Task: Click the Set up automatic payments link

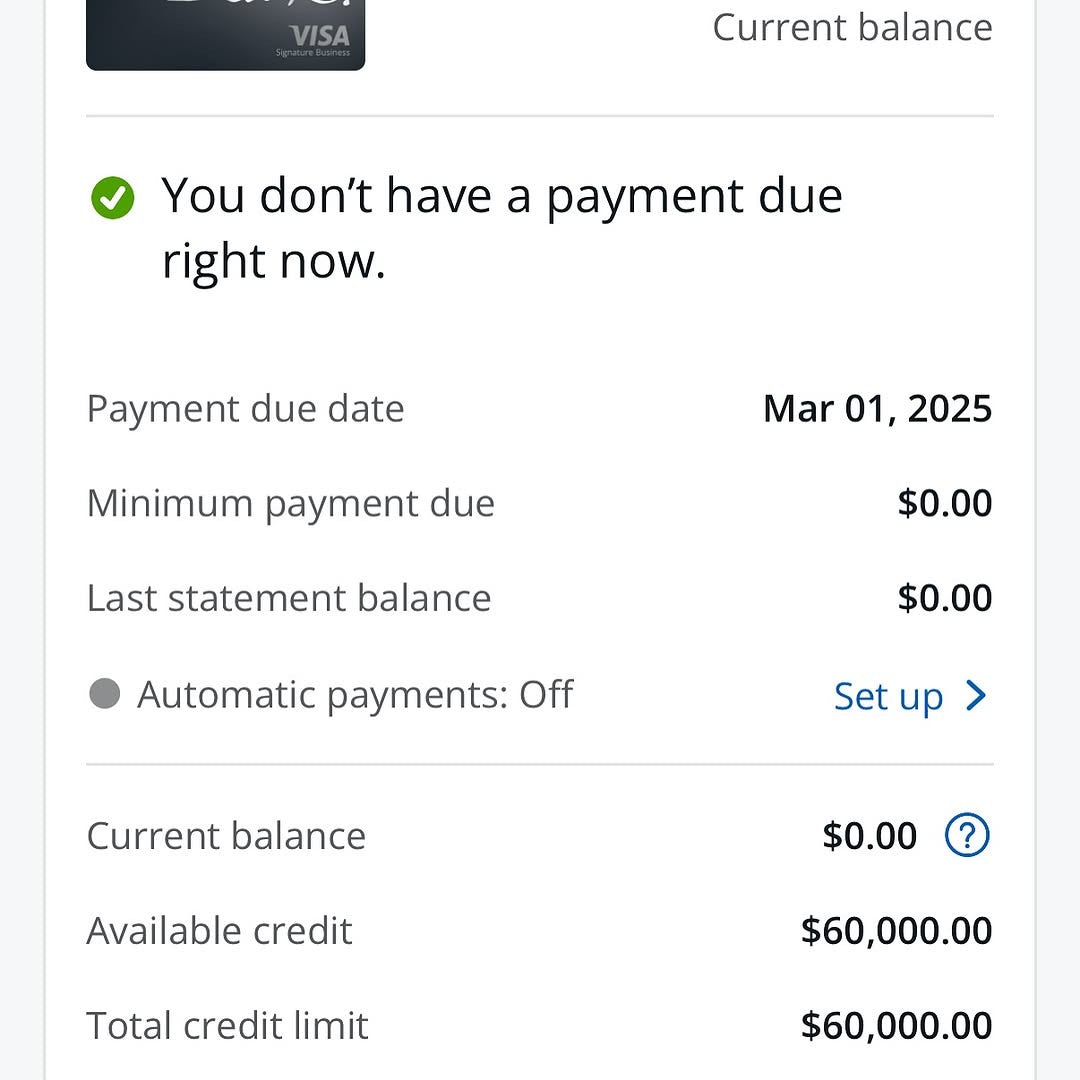Action: pos(888,696)
